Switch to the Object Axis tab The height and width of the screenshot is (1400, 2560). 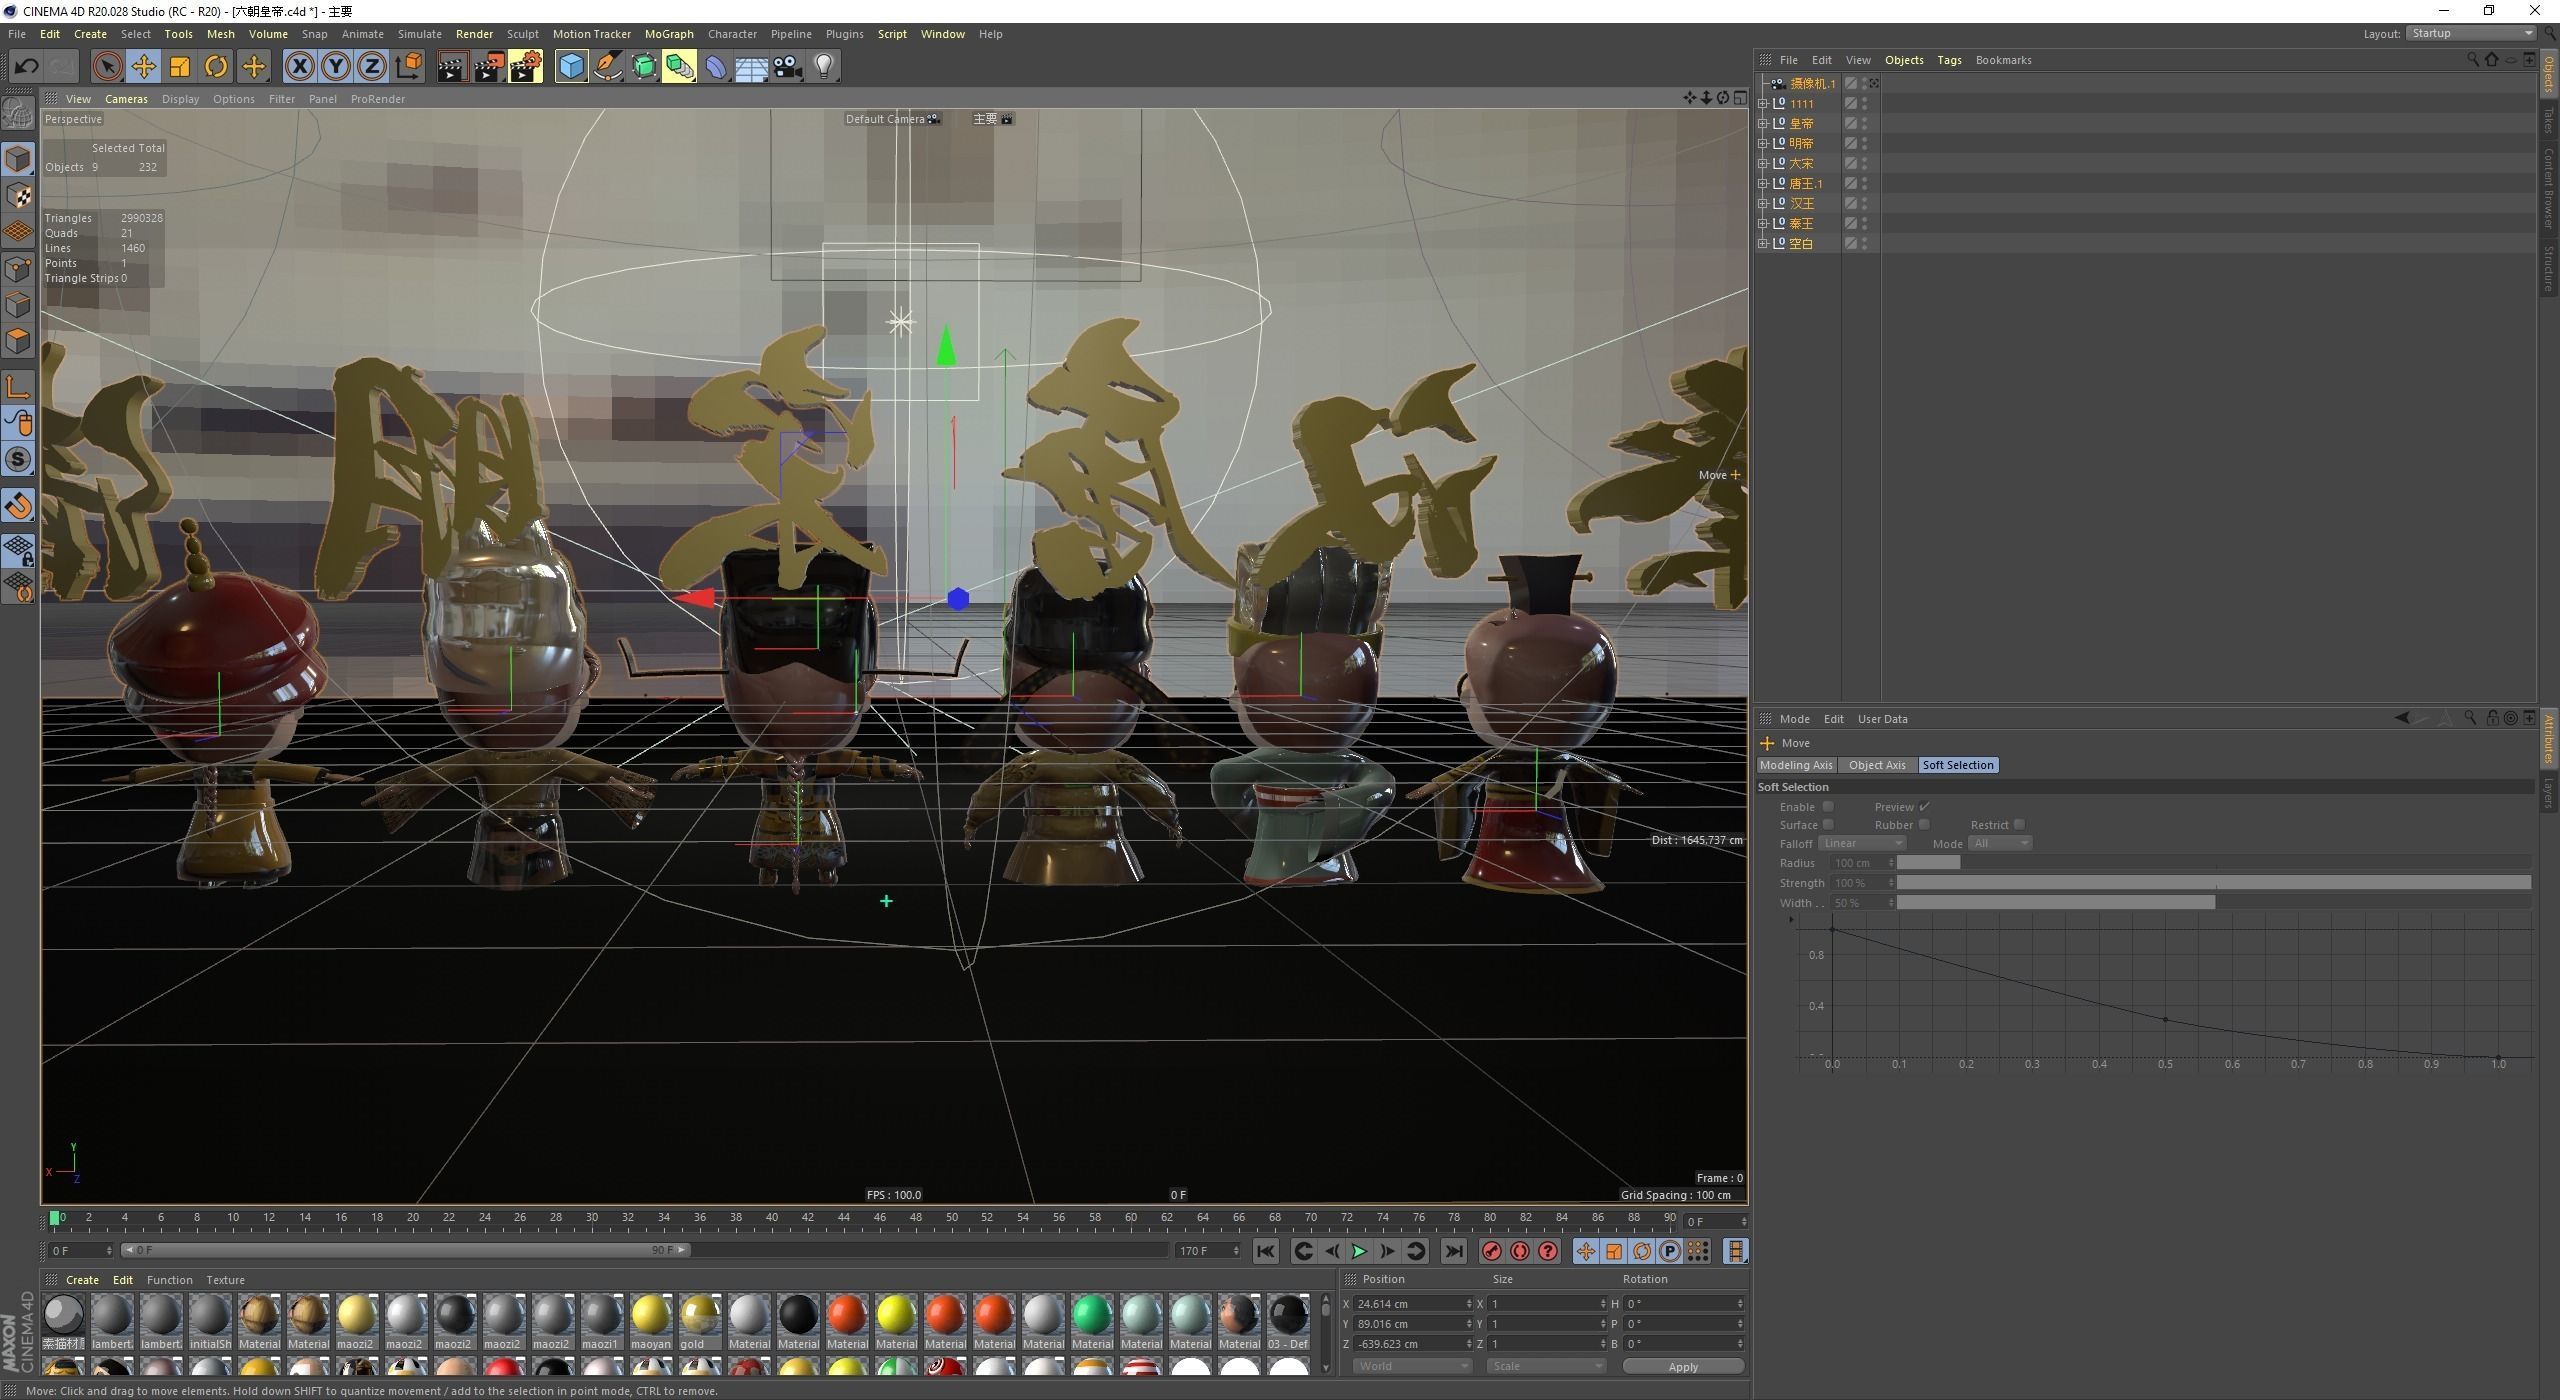pyautogui.click(x=1877, y=765)
